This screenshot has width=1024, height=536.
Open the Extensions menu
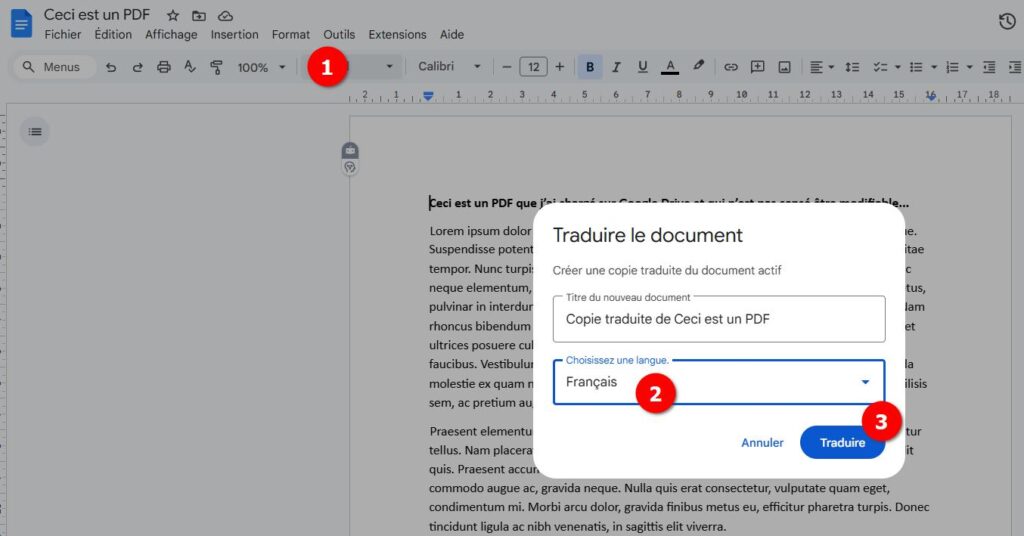397,35
